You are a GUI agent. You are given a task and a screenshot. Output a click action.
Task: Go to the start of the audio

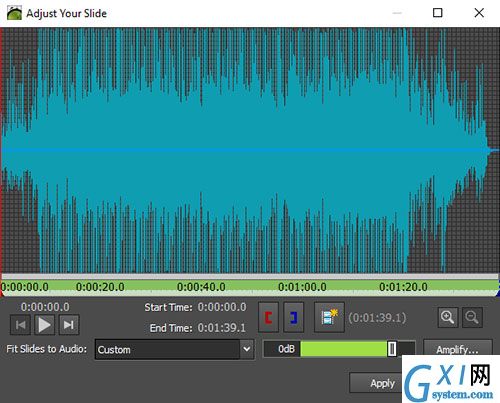coord(21,324)
